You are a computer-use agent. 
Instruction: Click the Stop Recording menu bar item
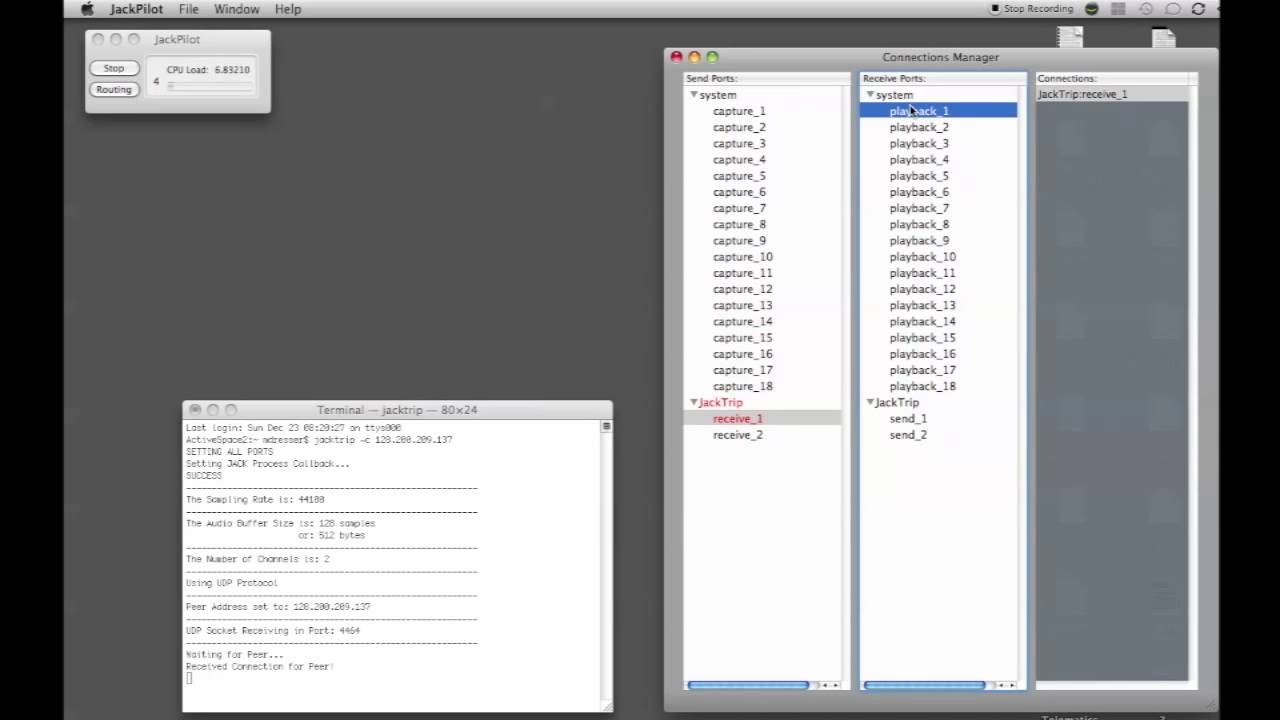coord(1032,9)
